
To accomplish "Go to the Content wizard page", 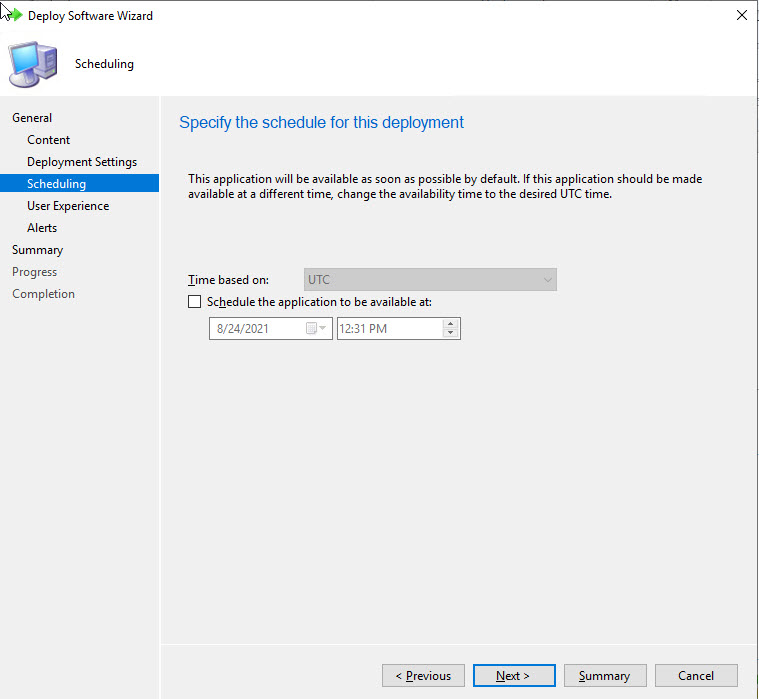I will [49, 140].
